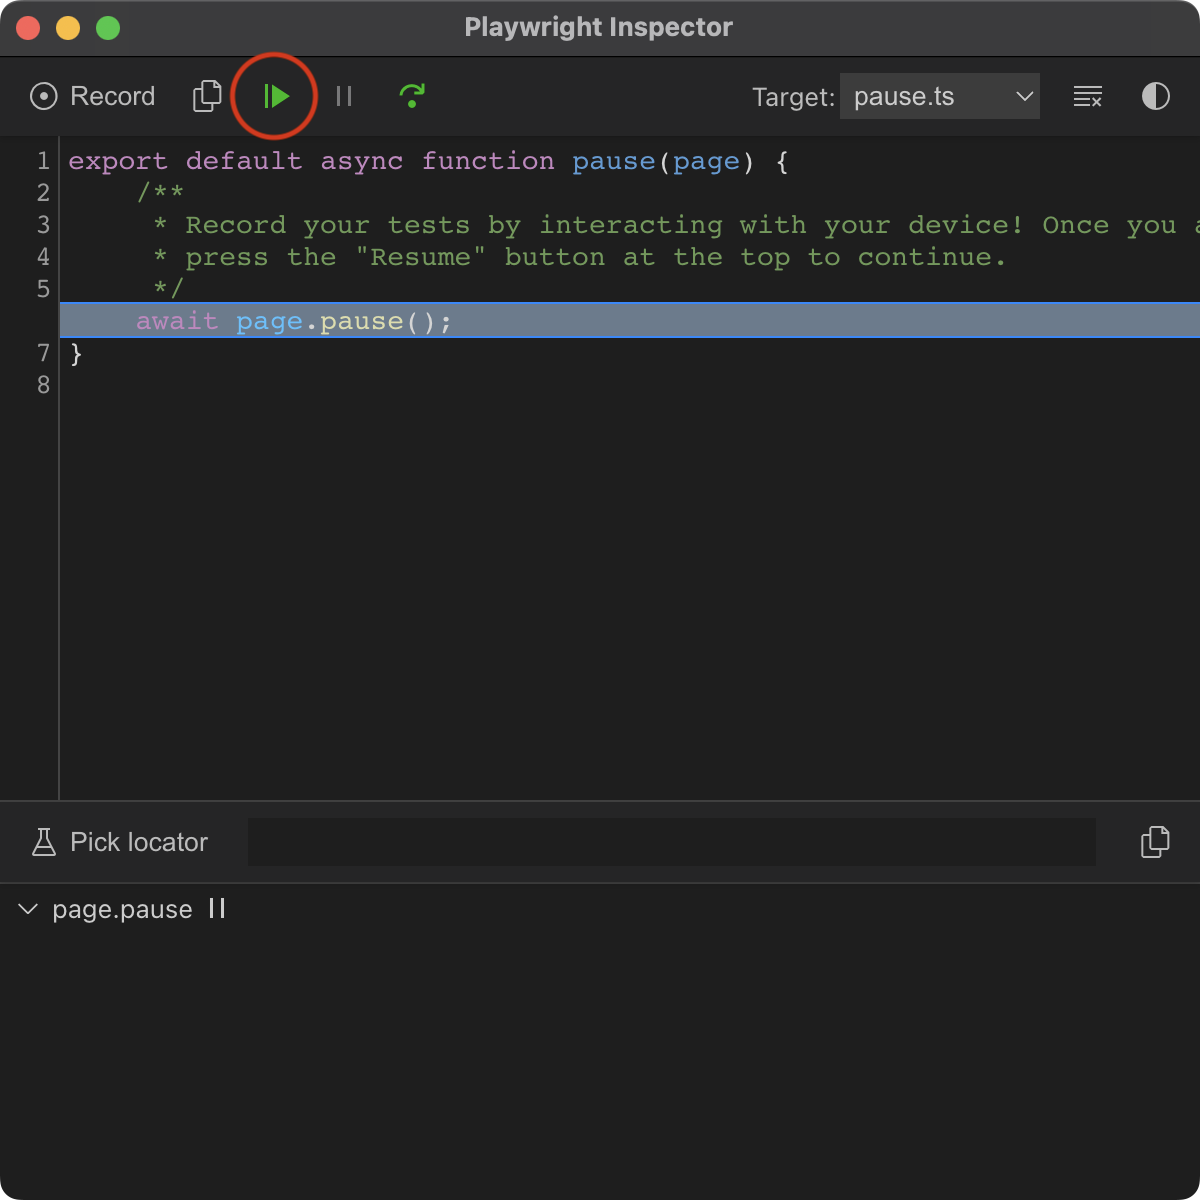Click the 'export default async function' code line
This screenshot has width=1200, height=1200.
click(x=428, y=161)
